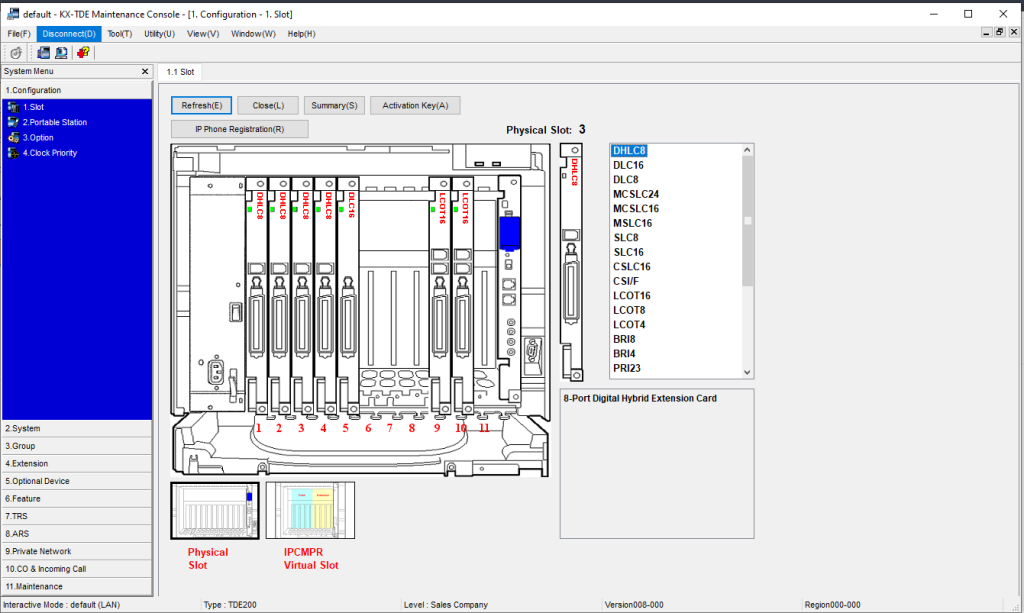Click the blue module on the main processor card
Image resolution: width=1024 pixels, height=613 pixels.
509,233
